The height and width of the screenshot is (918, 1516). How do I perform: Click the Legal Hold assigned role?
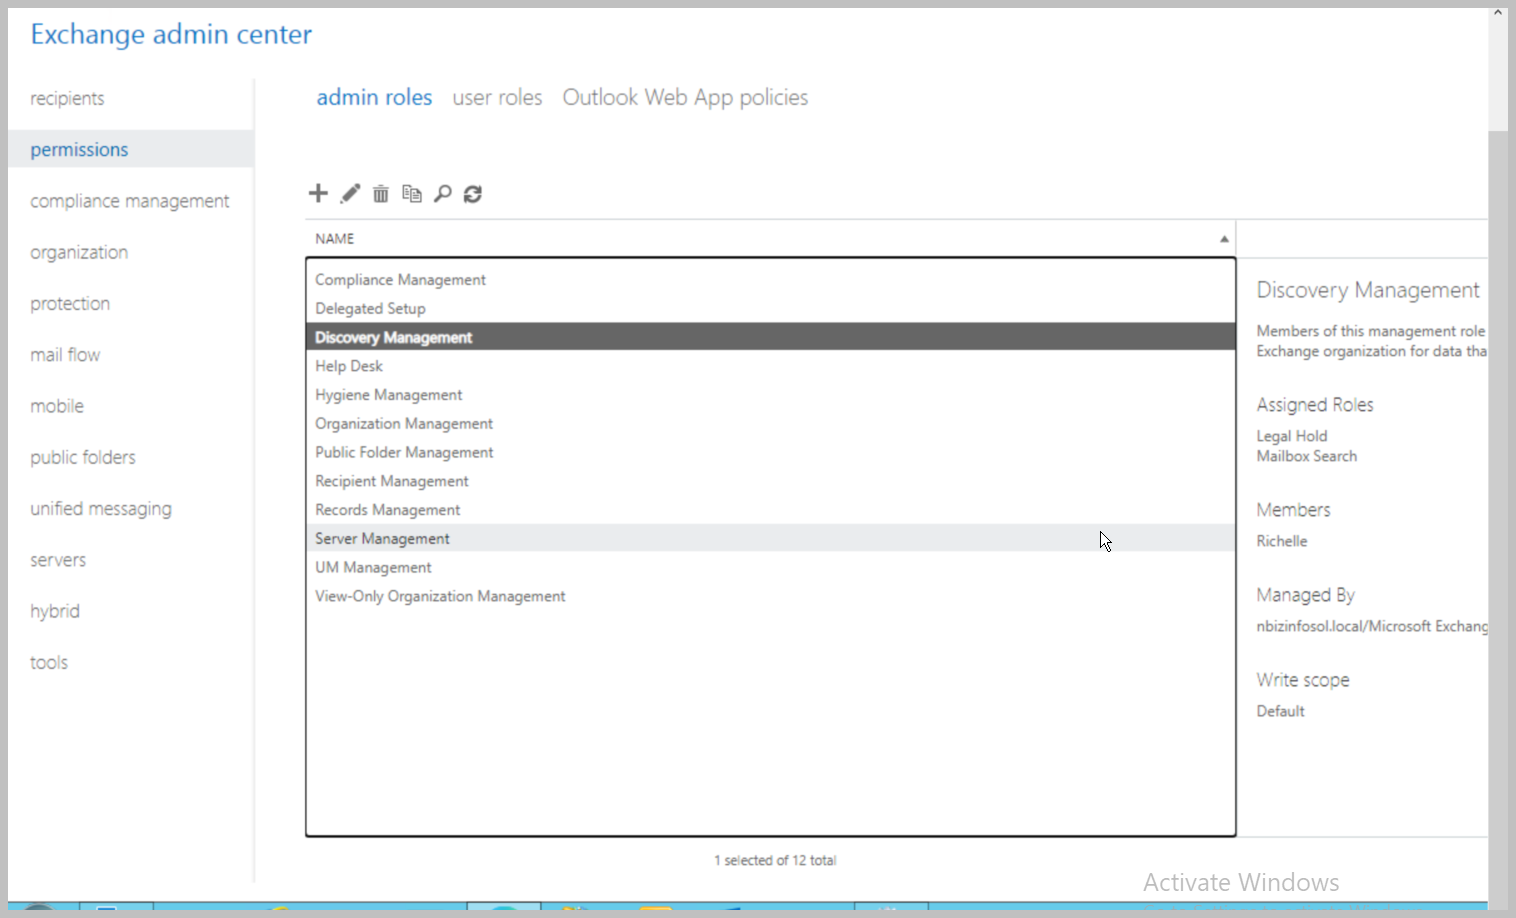tap(1292, 436)
